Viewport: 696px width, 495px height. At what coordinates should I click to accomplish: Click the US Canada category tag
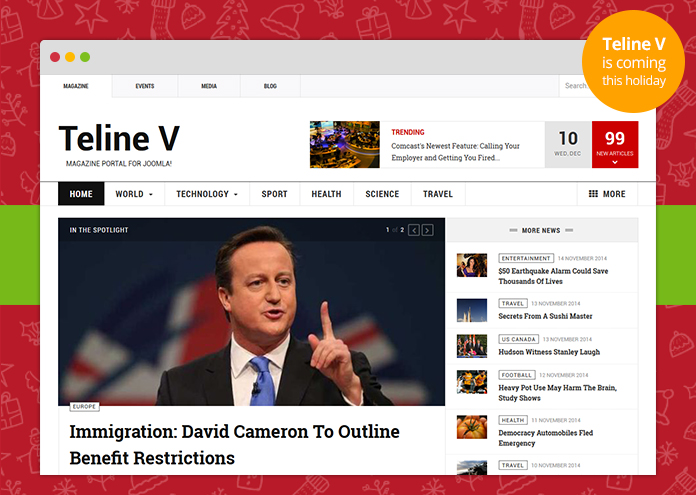tap(518, 339)
